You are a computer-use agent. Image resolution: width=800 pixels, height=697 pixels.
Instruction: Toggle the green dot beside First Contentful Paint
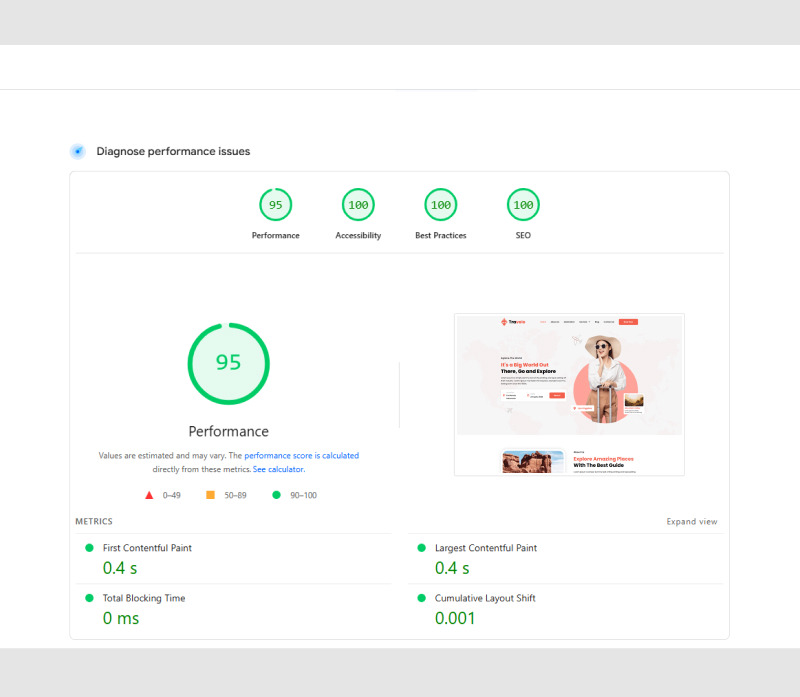pos(89,548)
